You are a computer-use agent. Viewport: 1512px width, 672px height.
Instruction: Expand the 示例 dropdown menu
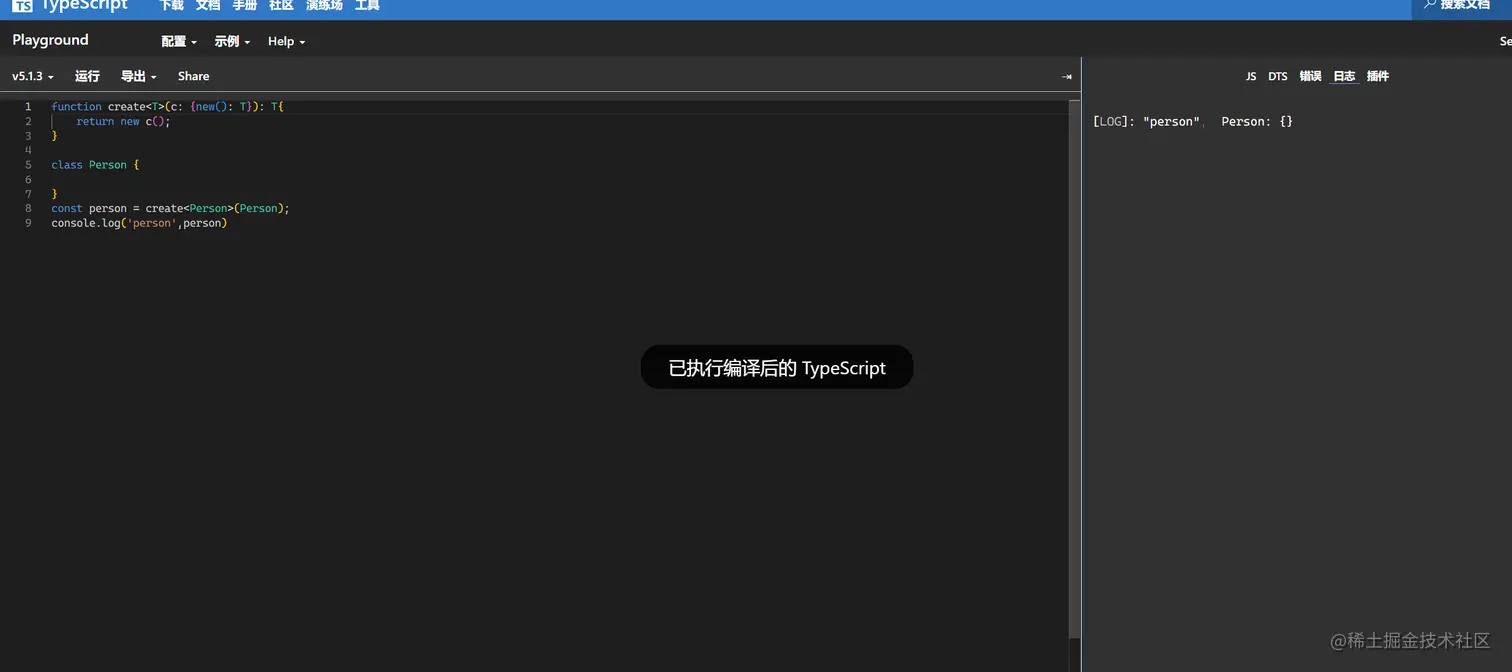pyautogui.click(x=232, y=41)
